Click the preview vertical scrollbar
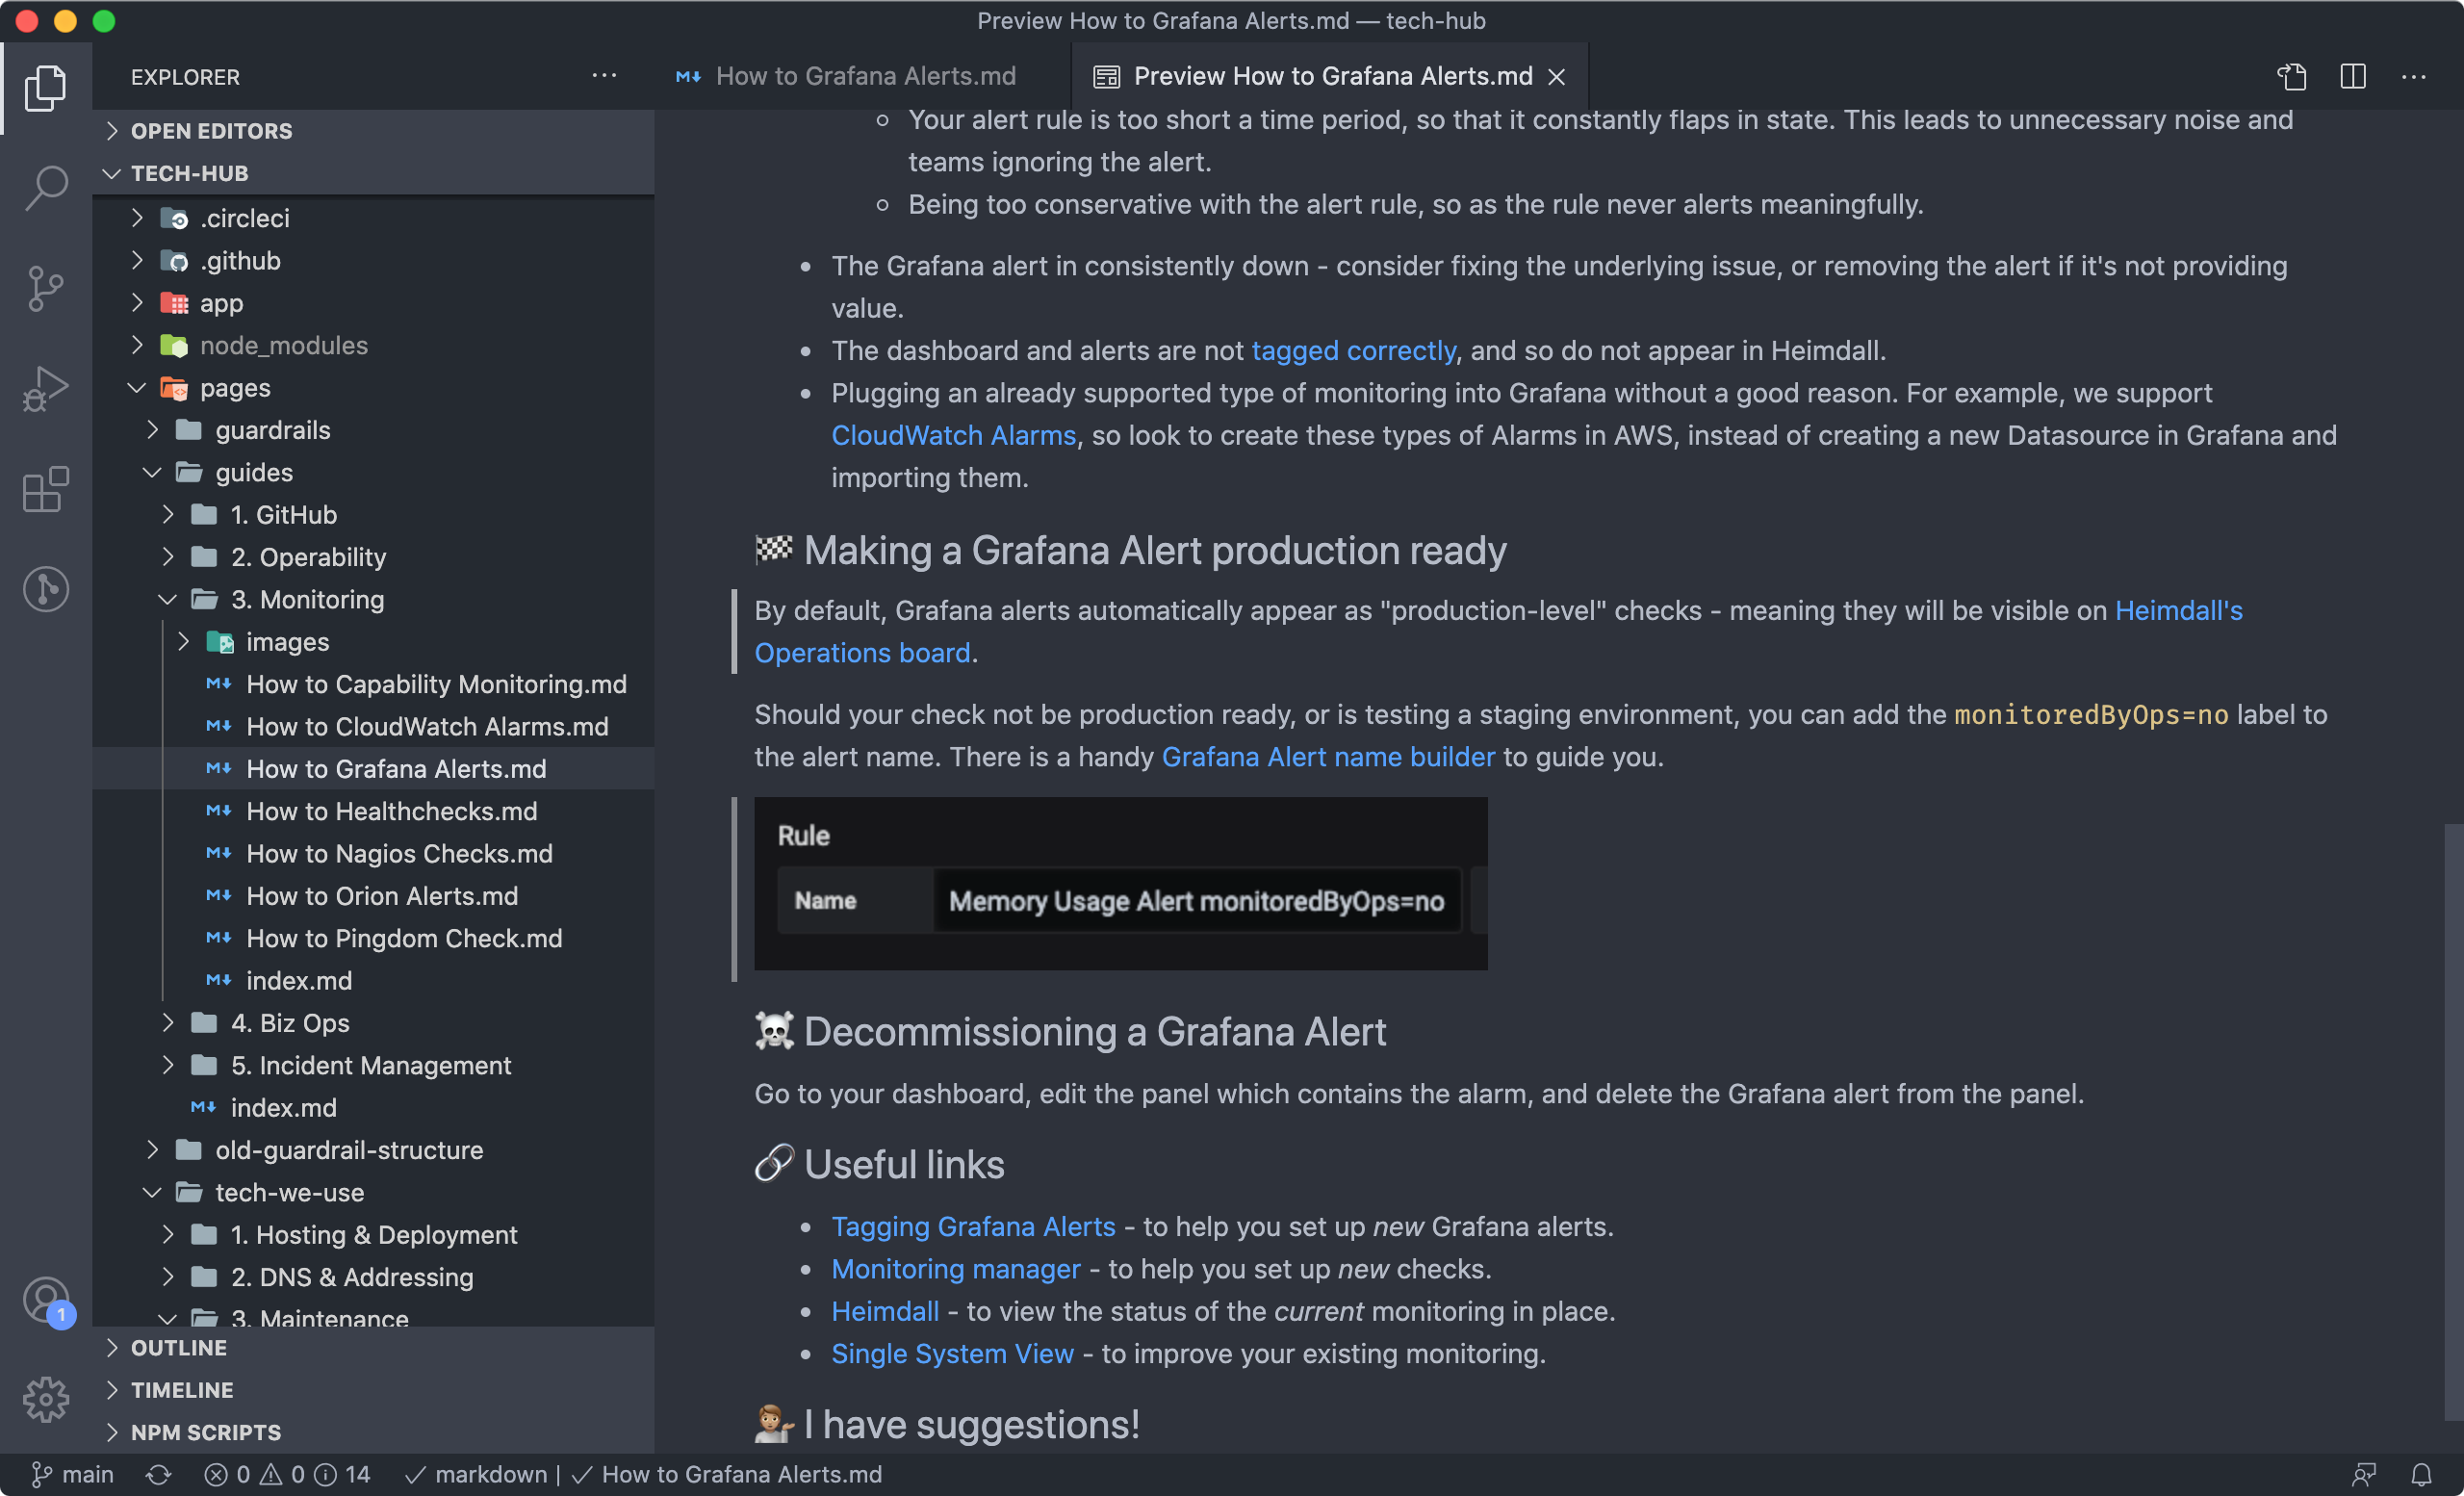Screen dimensions: 2464x1496 click(2452, 1120)
